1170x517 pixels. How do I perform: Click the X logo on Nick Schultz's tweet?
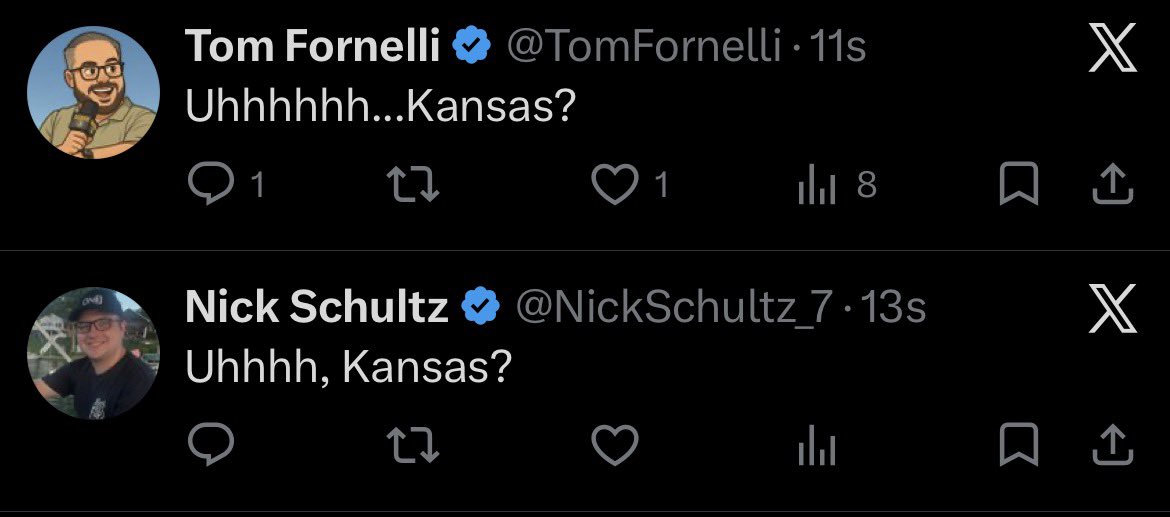[x=1112, y=309]
